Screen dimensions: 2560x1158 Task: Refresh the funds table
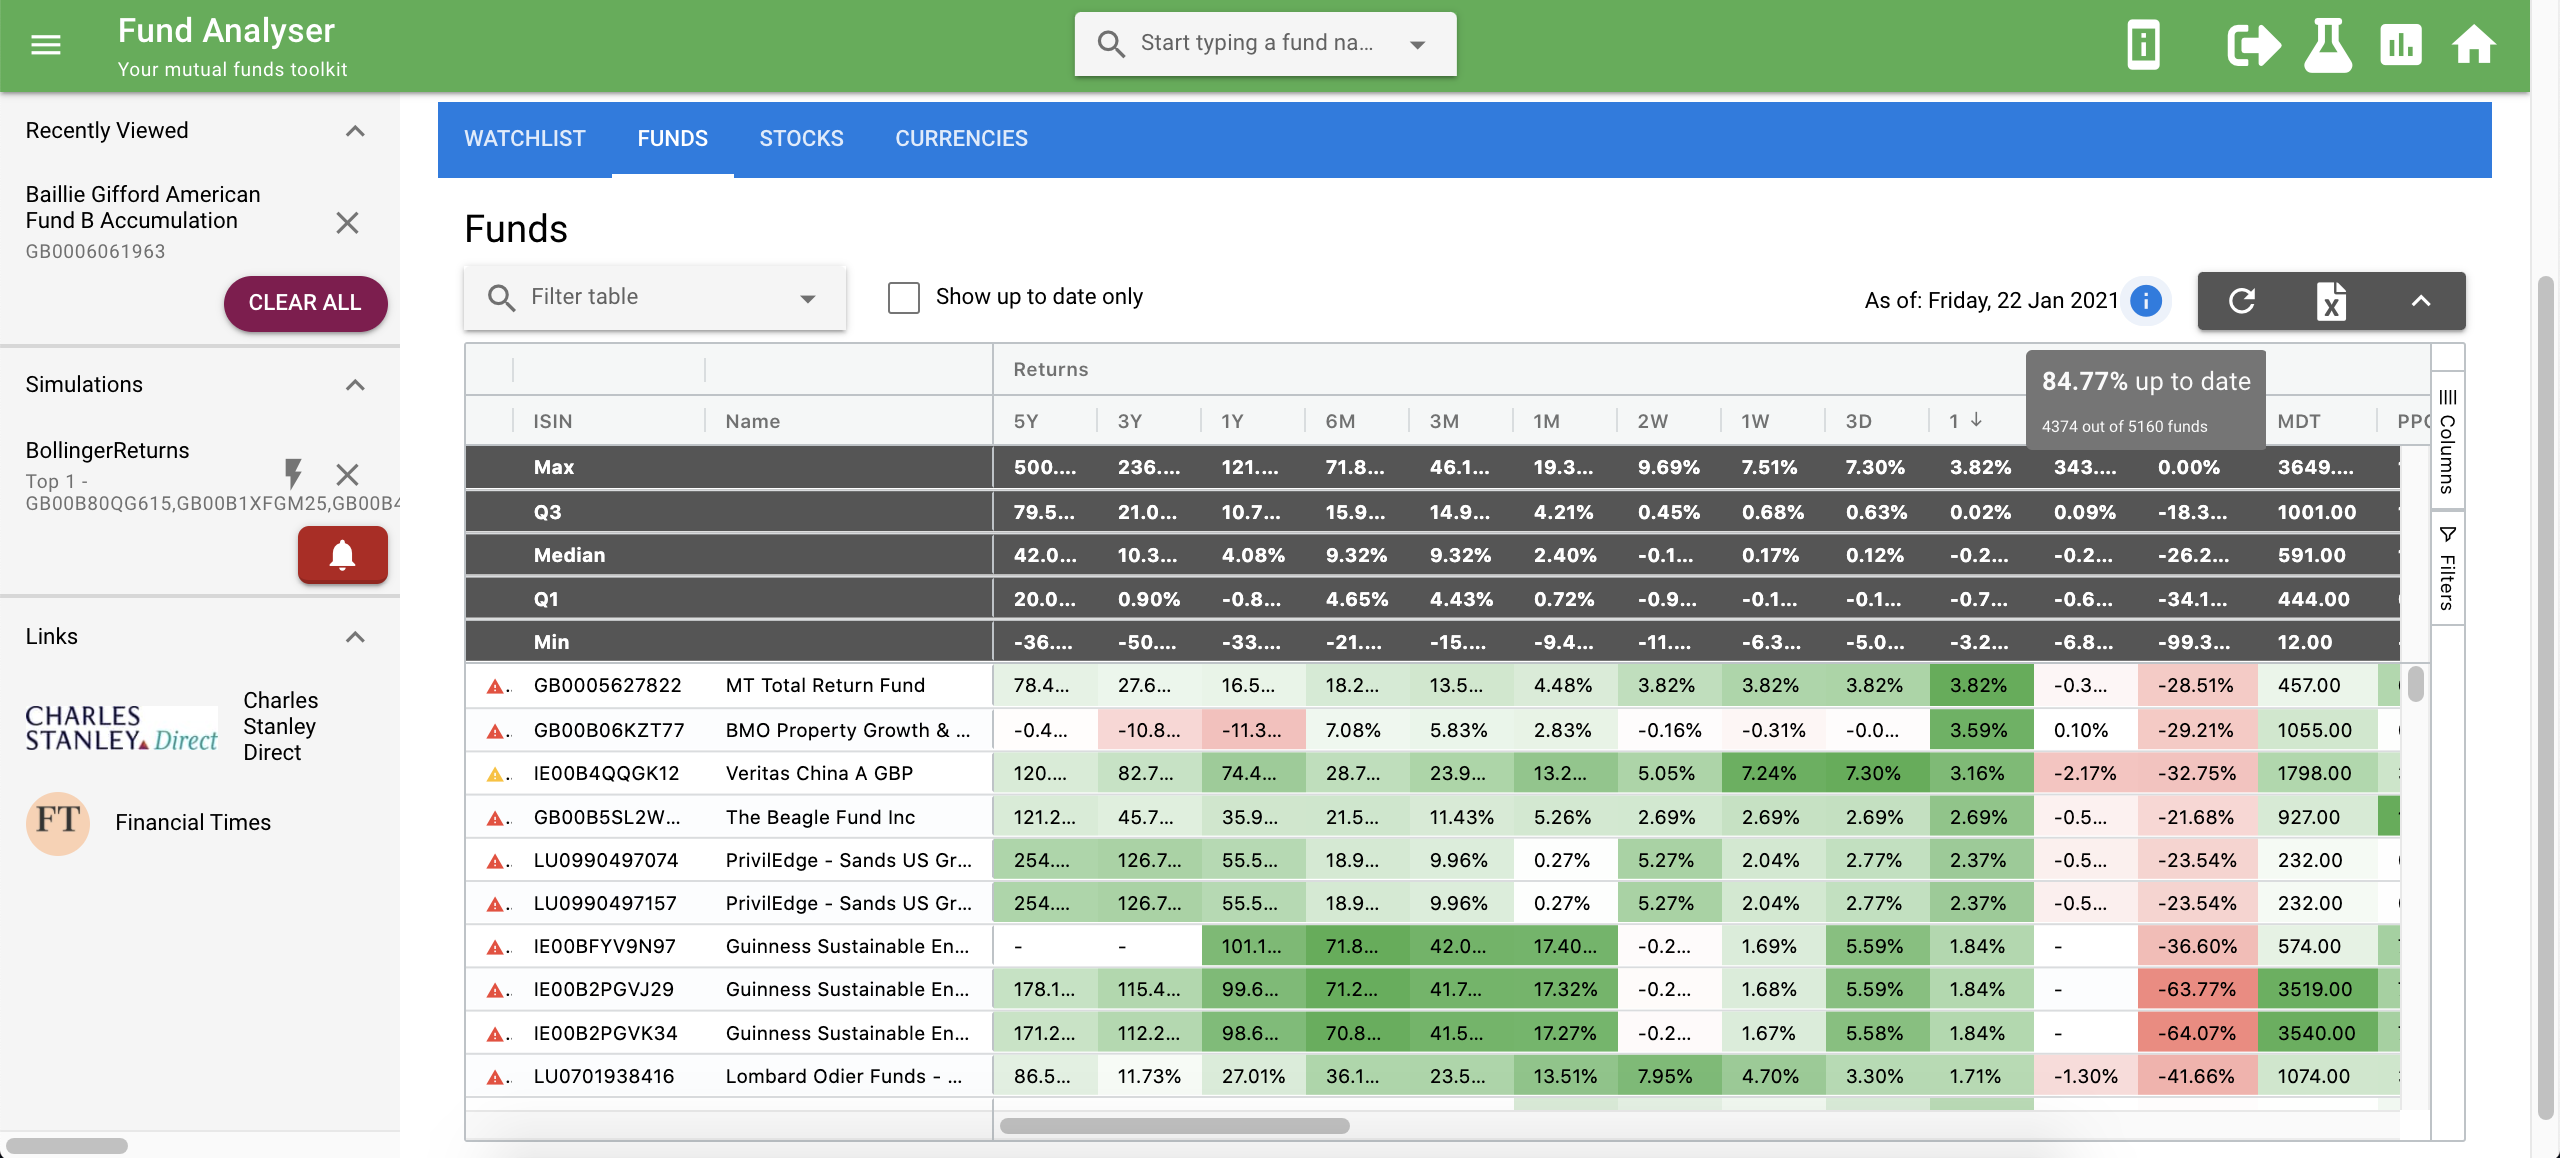point(2242,301)
